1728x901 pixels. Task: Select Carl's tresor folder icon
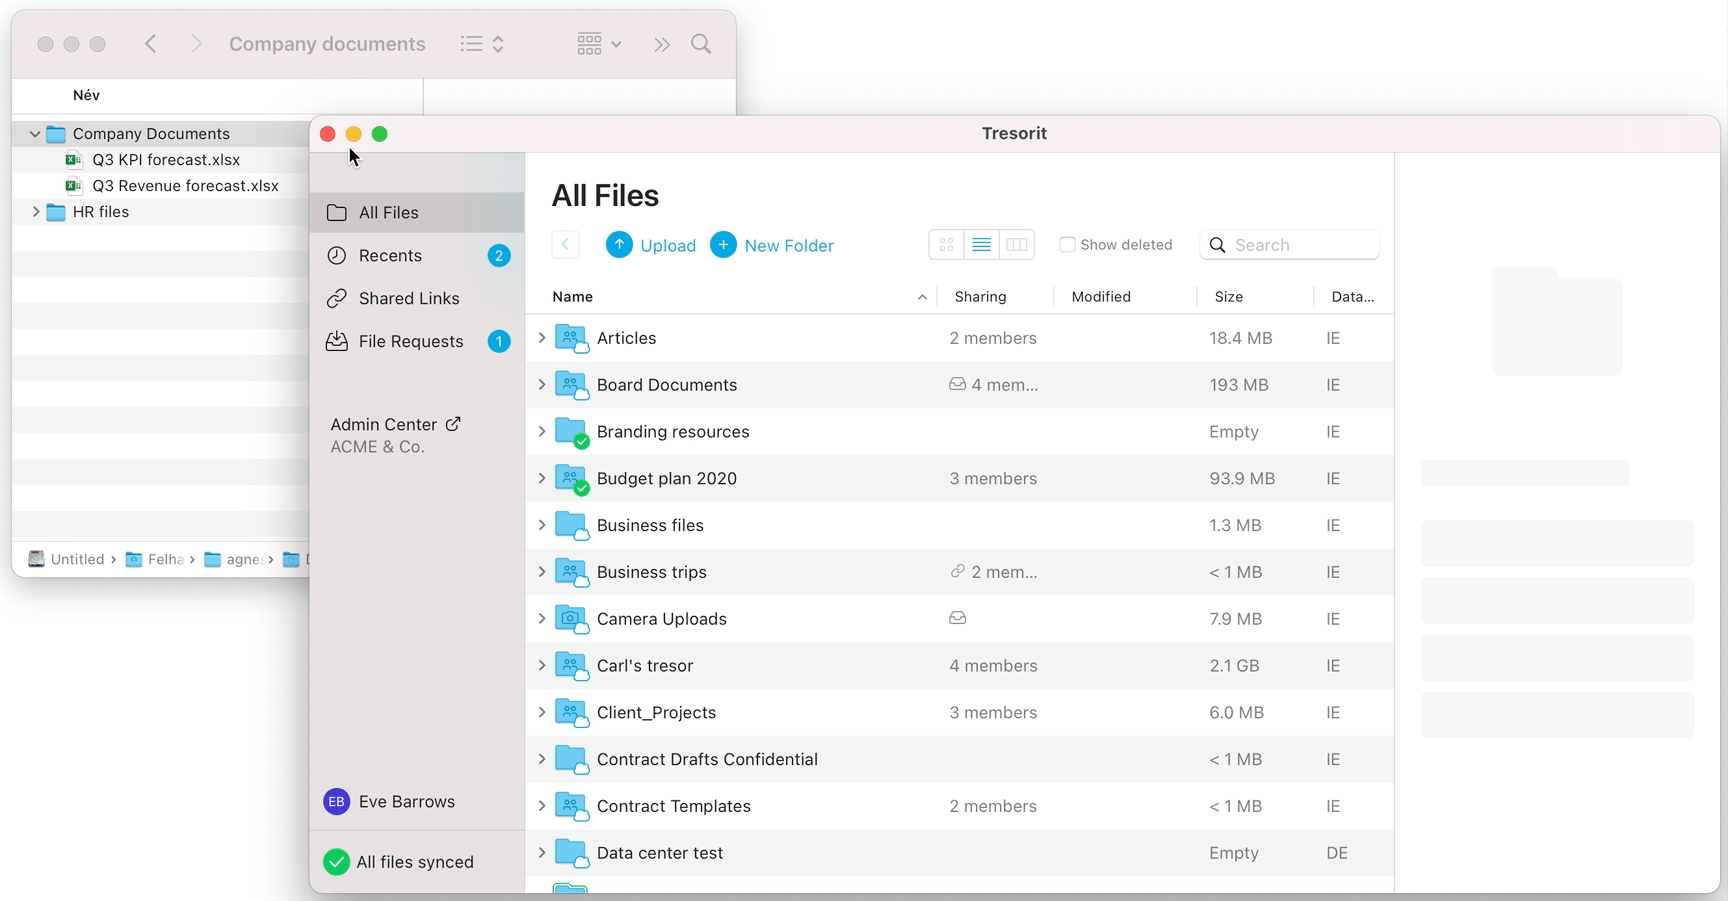pos(571,666)
